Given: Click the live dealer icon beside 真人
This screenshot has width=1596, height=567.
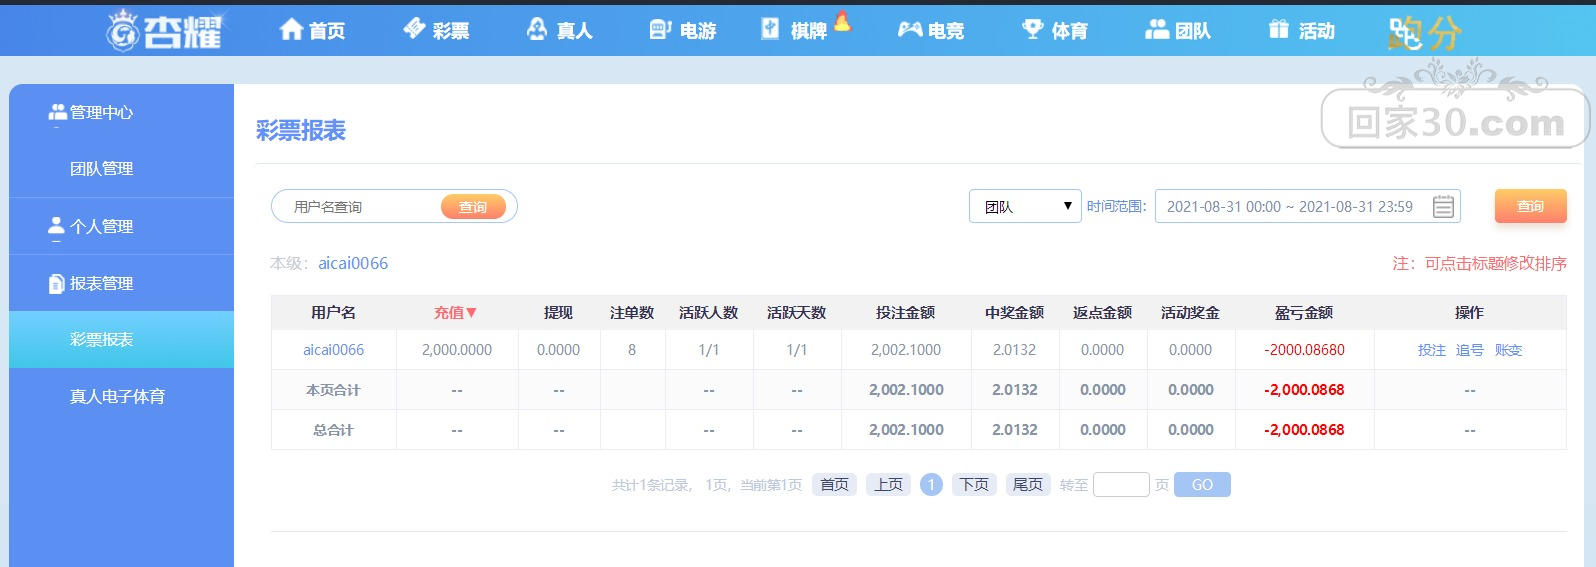Looking at the screenshot, I should pyautogui.click(x=538, y=29).
